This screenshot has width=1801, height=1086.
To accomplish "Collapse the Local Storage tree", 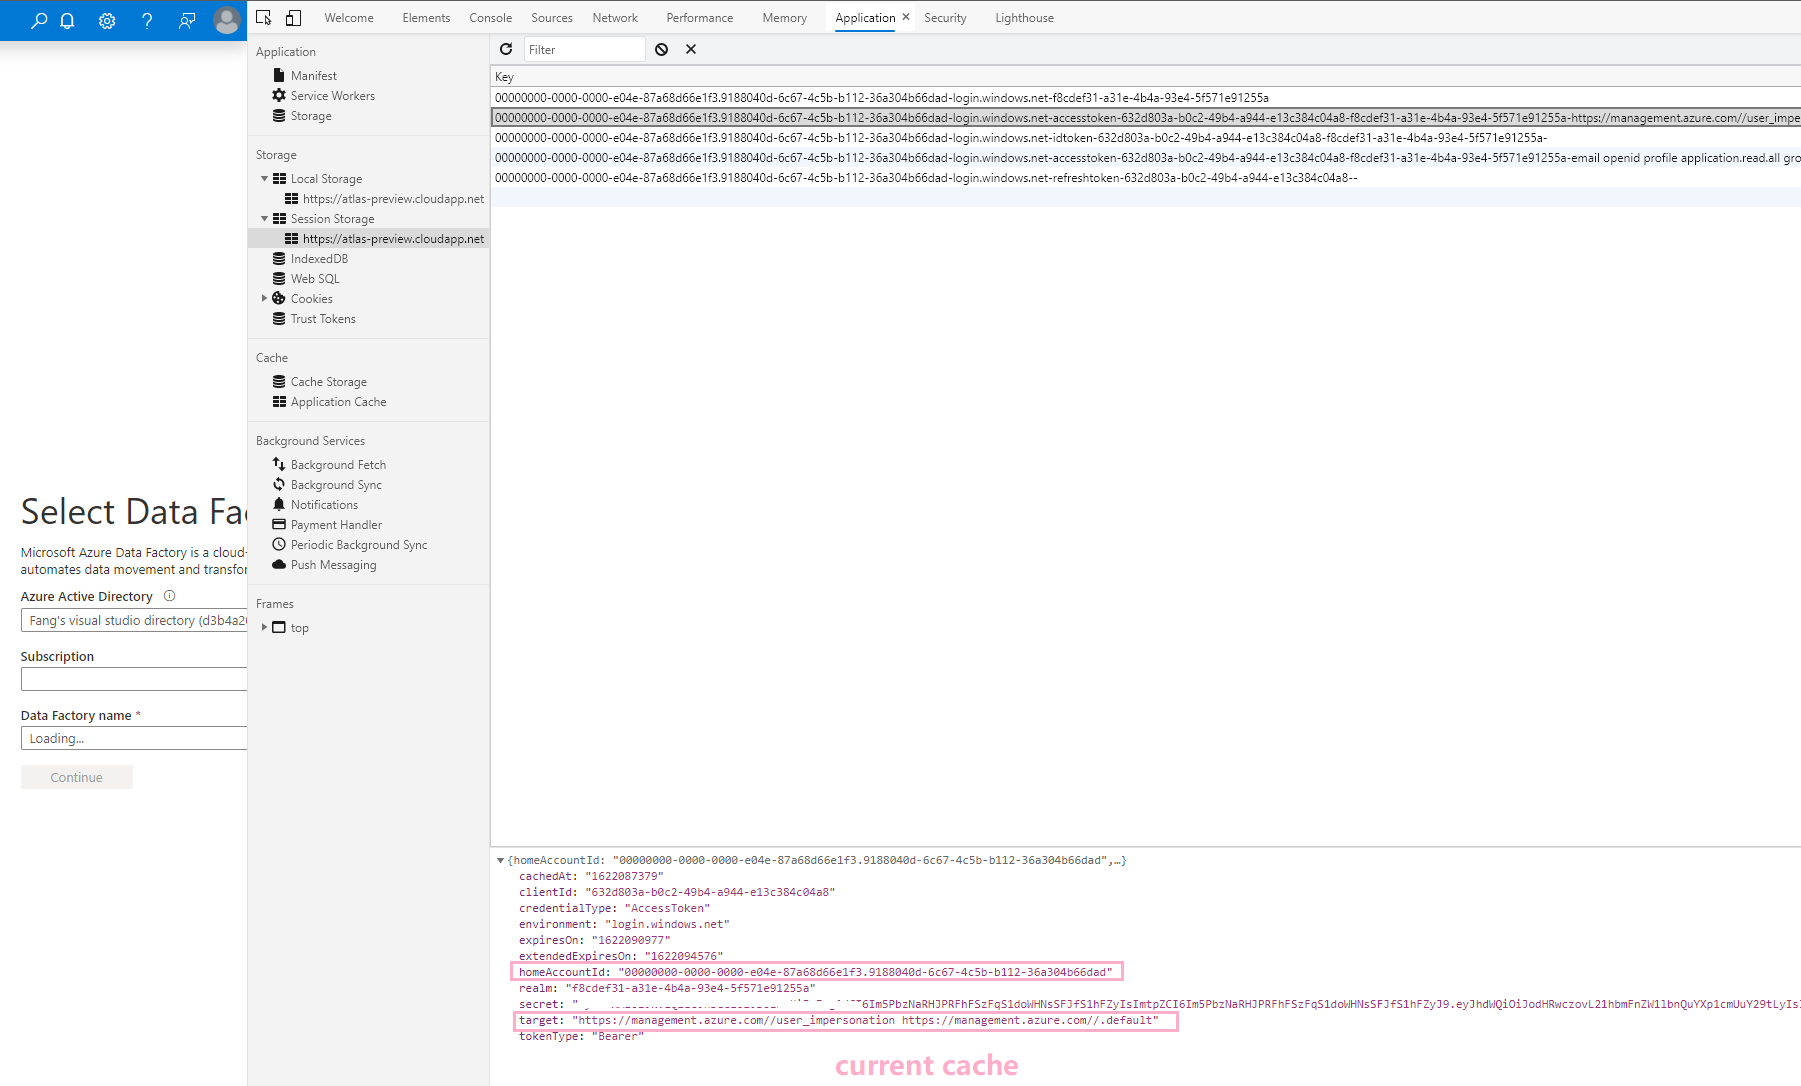I will point(264,178).
